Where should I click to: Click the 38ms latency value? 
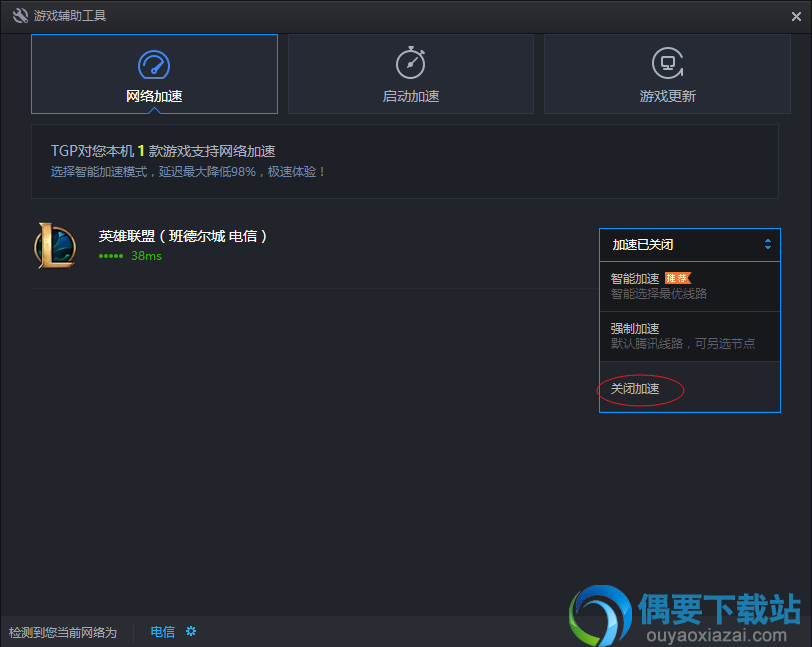coord(146,256)
